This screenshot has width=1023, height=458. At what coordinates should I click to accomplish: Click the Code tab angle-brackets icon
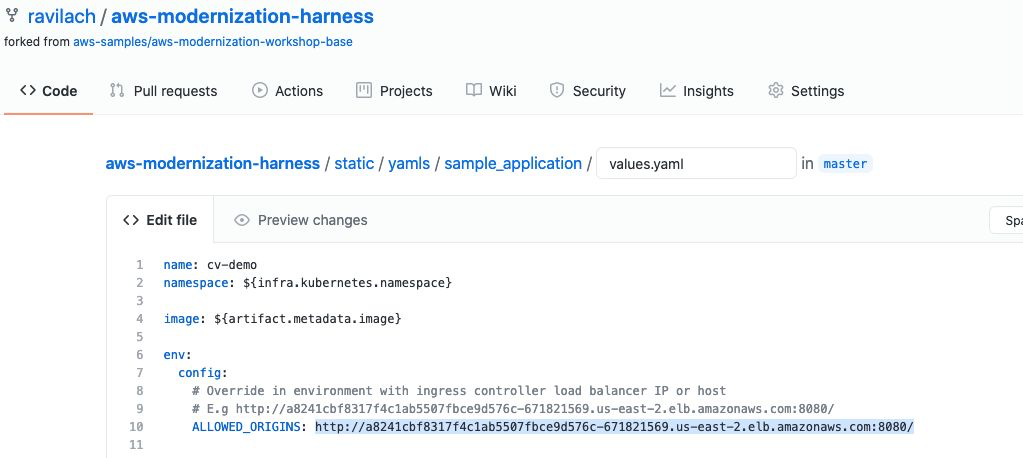(x=27, y=90)
